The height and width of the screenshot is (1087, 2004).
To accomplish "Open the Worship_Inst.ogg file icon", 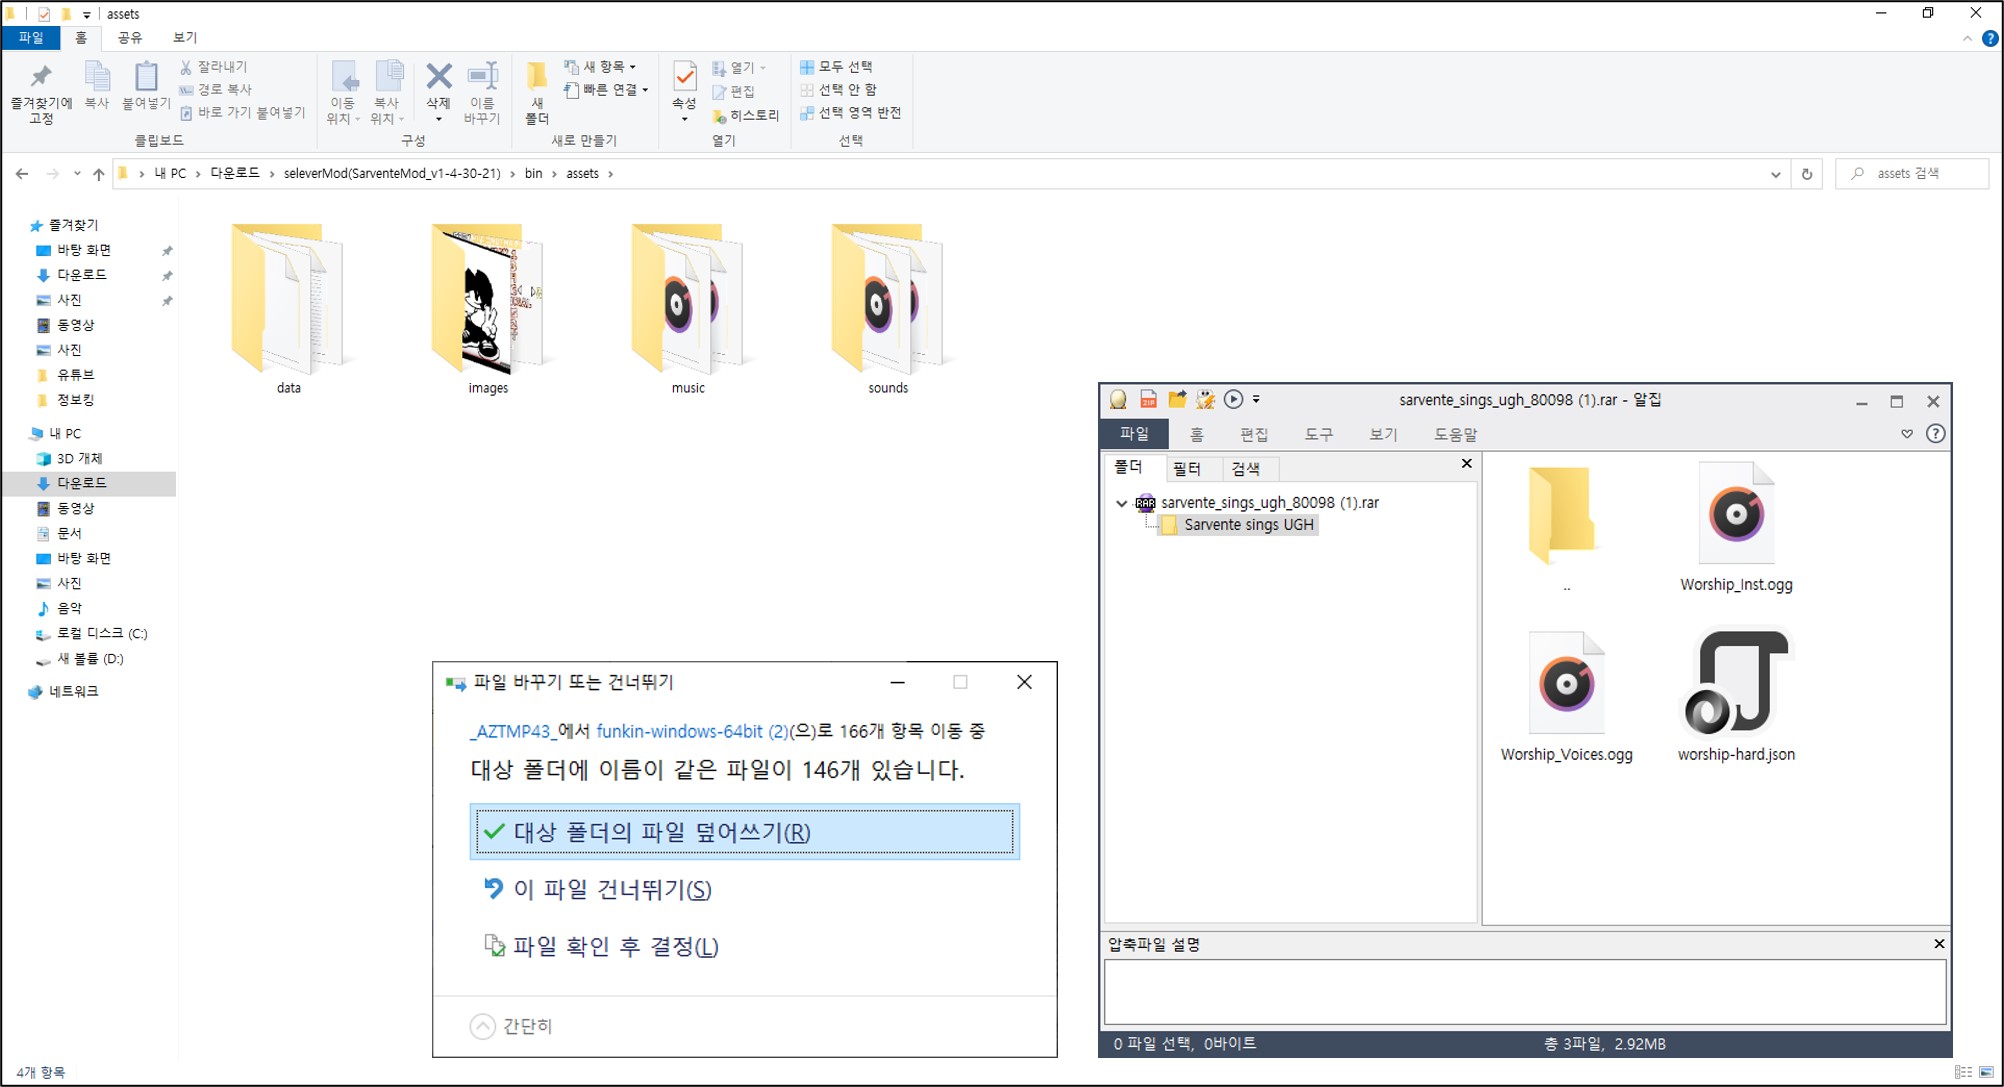I will (x=1736, y=516).
